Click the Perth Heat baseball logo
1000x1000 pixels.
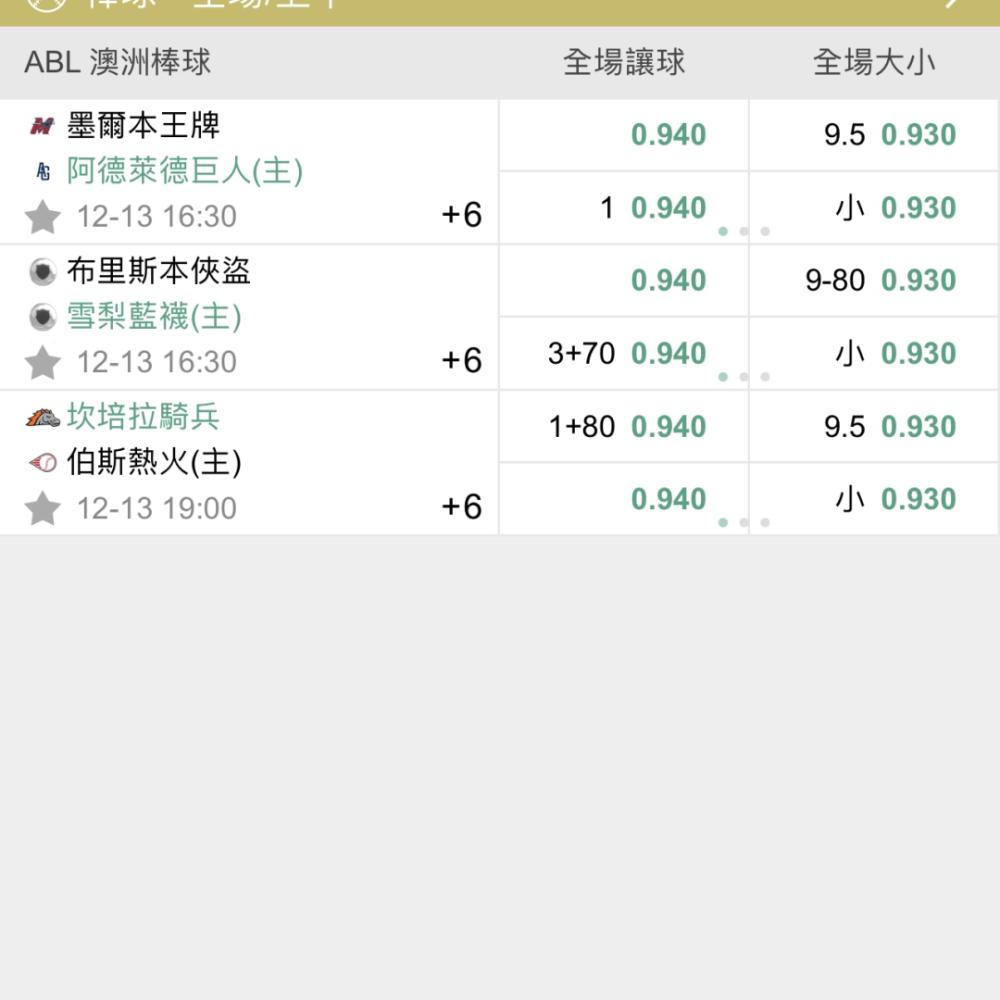pos(43,462)
